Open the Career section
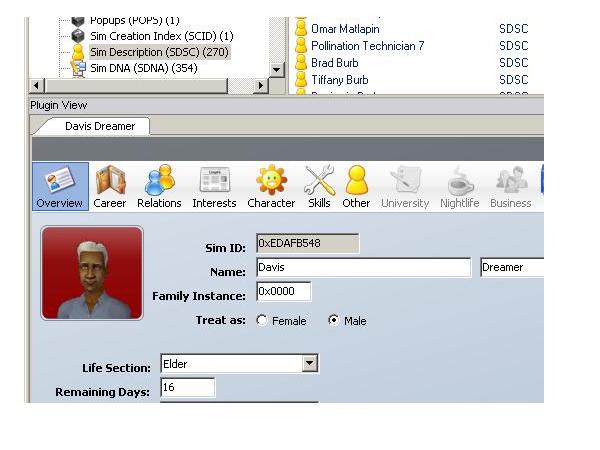600x450 pixels. point(110,186)
